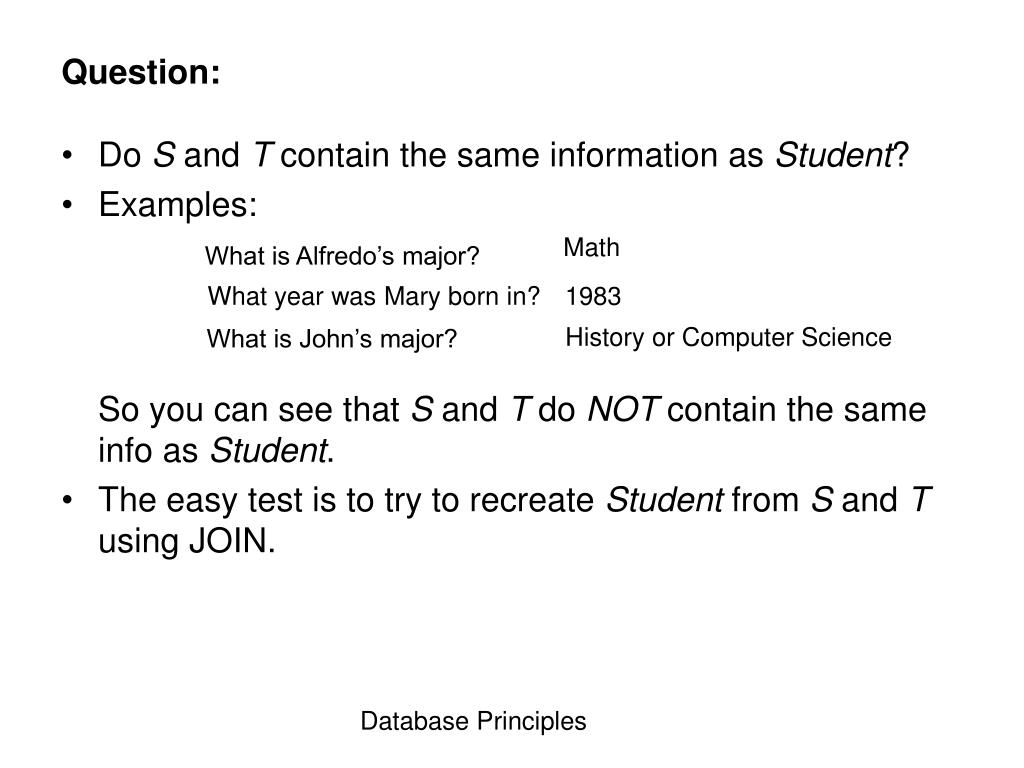Image resolution: width=1024 pixels, height=768 pixels.
Task: Click 'What is Alfredo's major?' text
Action: point(342,256)
